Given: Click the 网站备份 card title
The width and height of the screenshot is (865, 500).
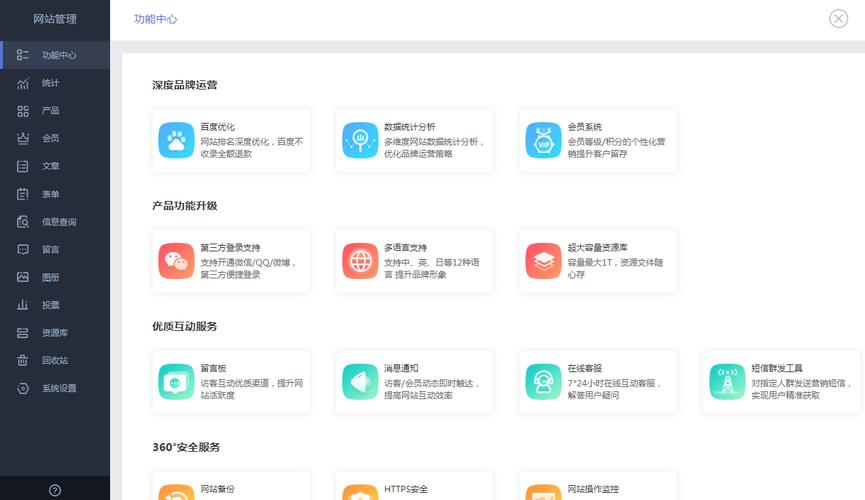Looking at the screenshot, I should click(217, 489).
